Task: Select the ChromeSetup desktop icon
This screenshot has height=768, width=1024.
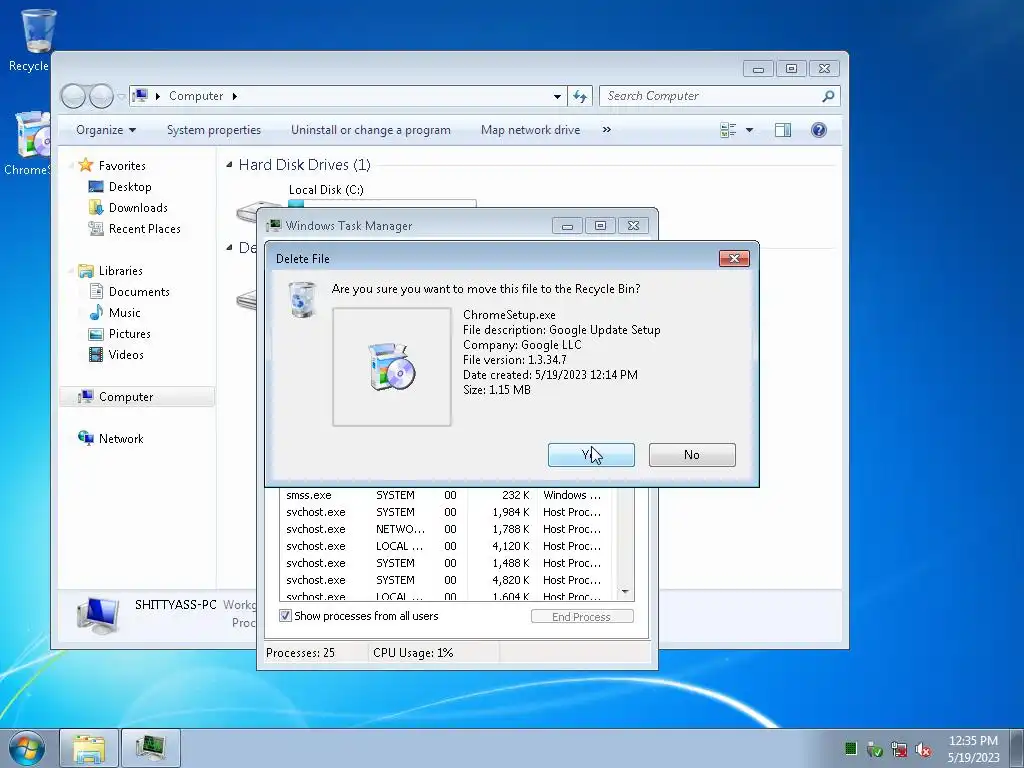Action: 29,144
